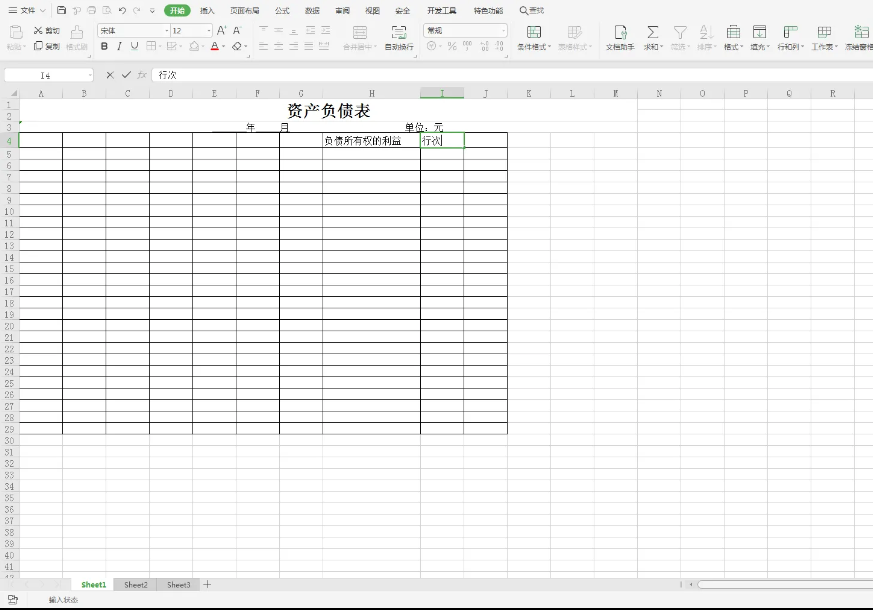Image resolution: width=873 pixels, height=610 pixels.
Task: Cancel cell entry with the X button
Action: [x=110, y=75]
